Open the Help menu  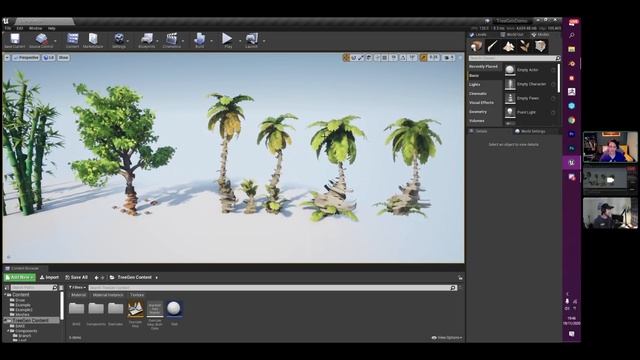point(51,29)
